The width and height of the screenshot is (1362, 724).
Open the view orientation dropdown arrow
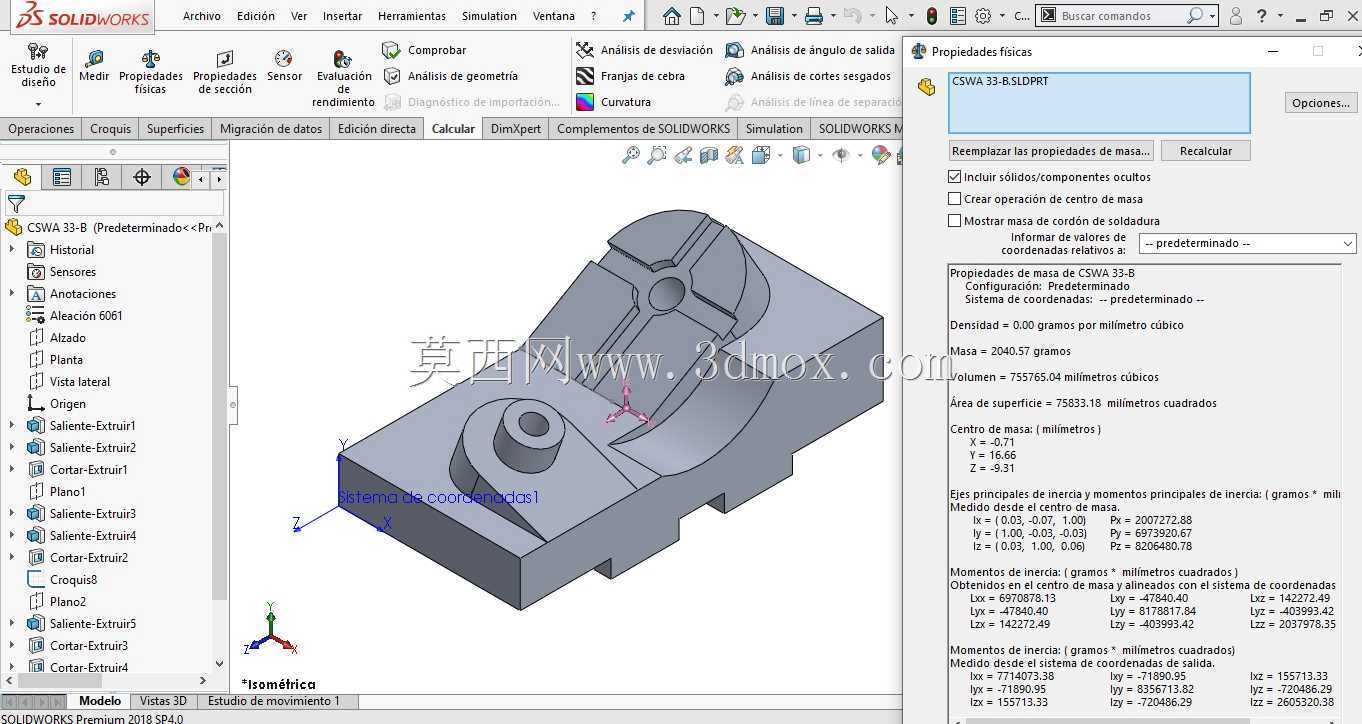[779, 155]
